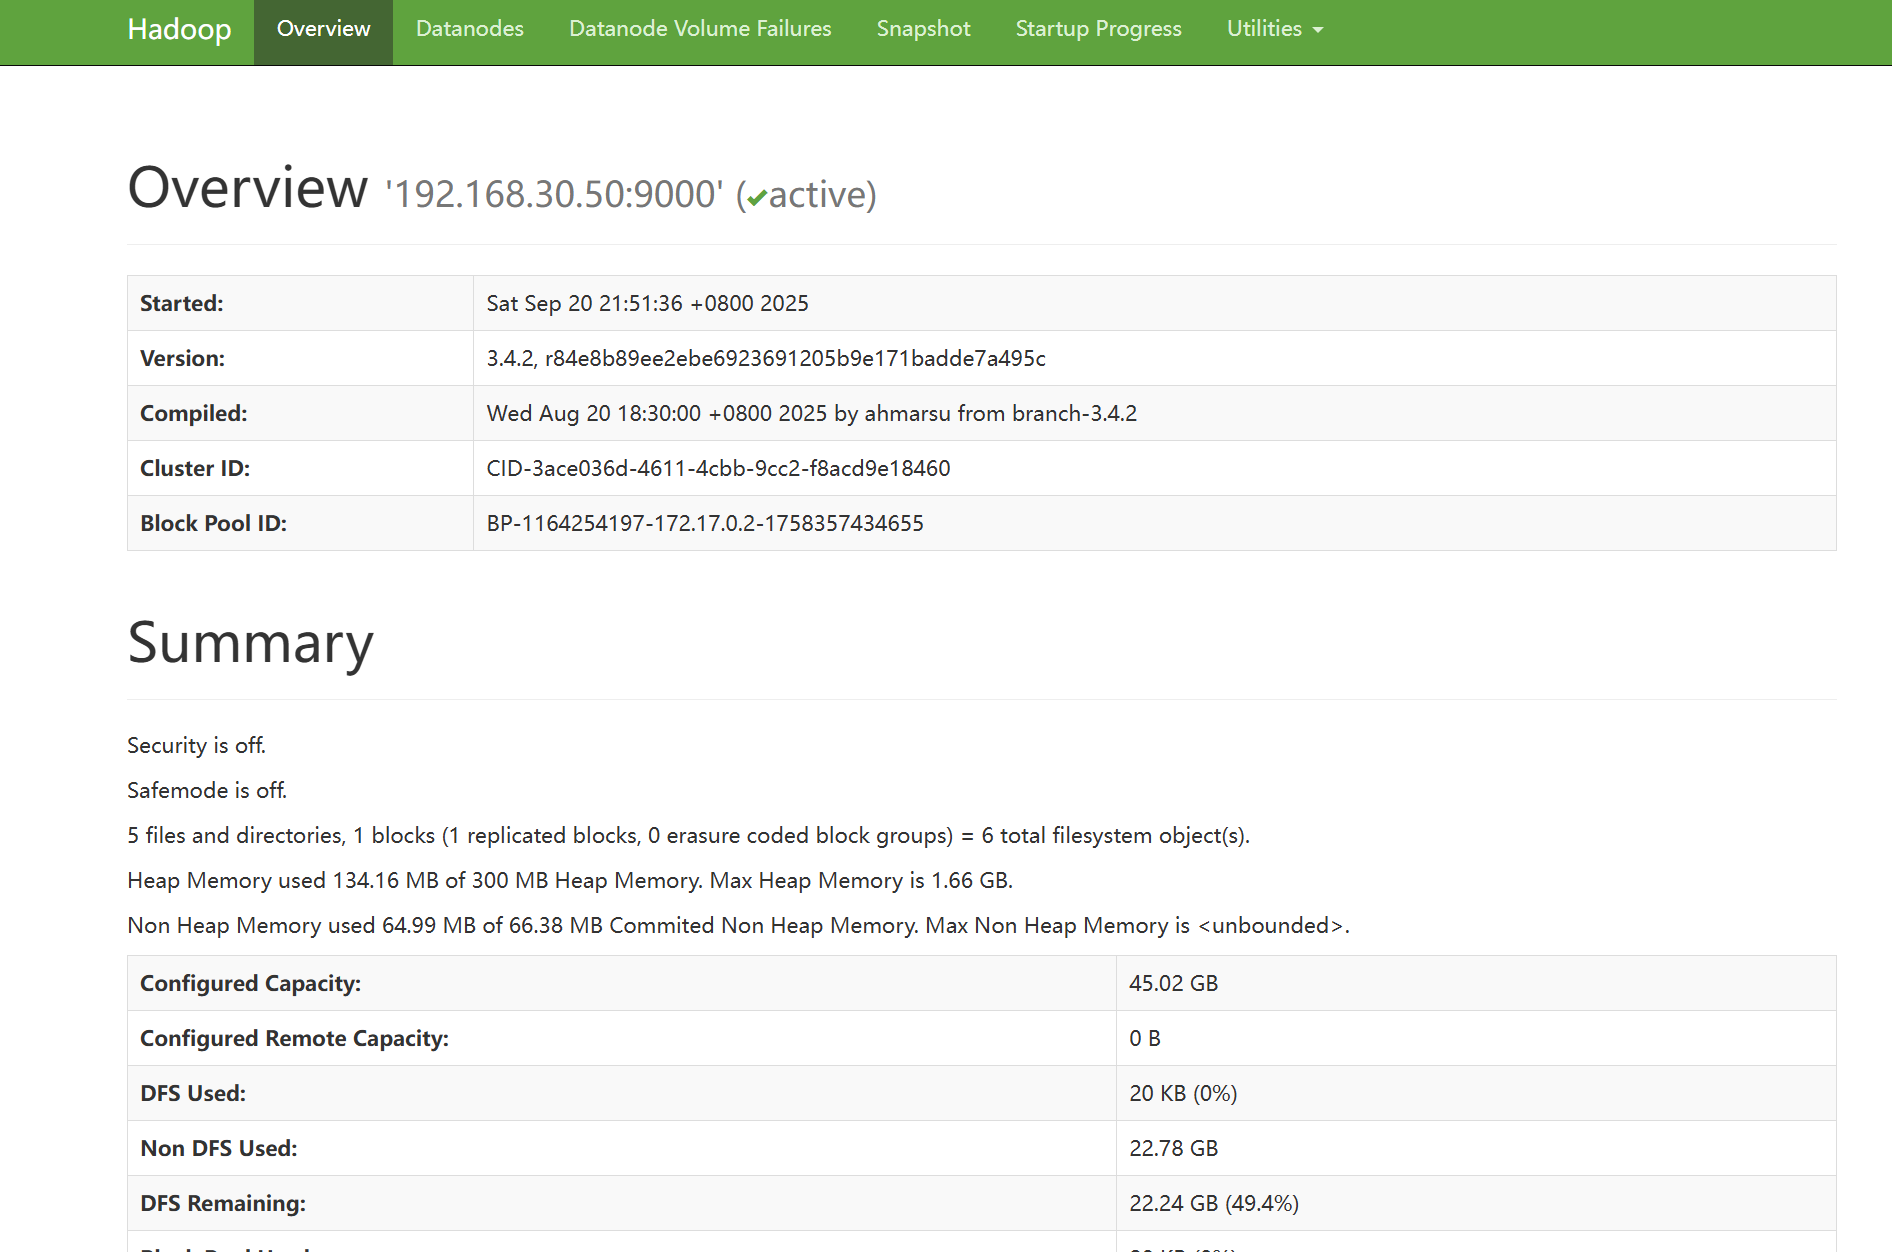
Task: Click the Version hash value cell
Action: click(x=765, y=359)
